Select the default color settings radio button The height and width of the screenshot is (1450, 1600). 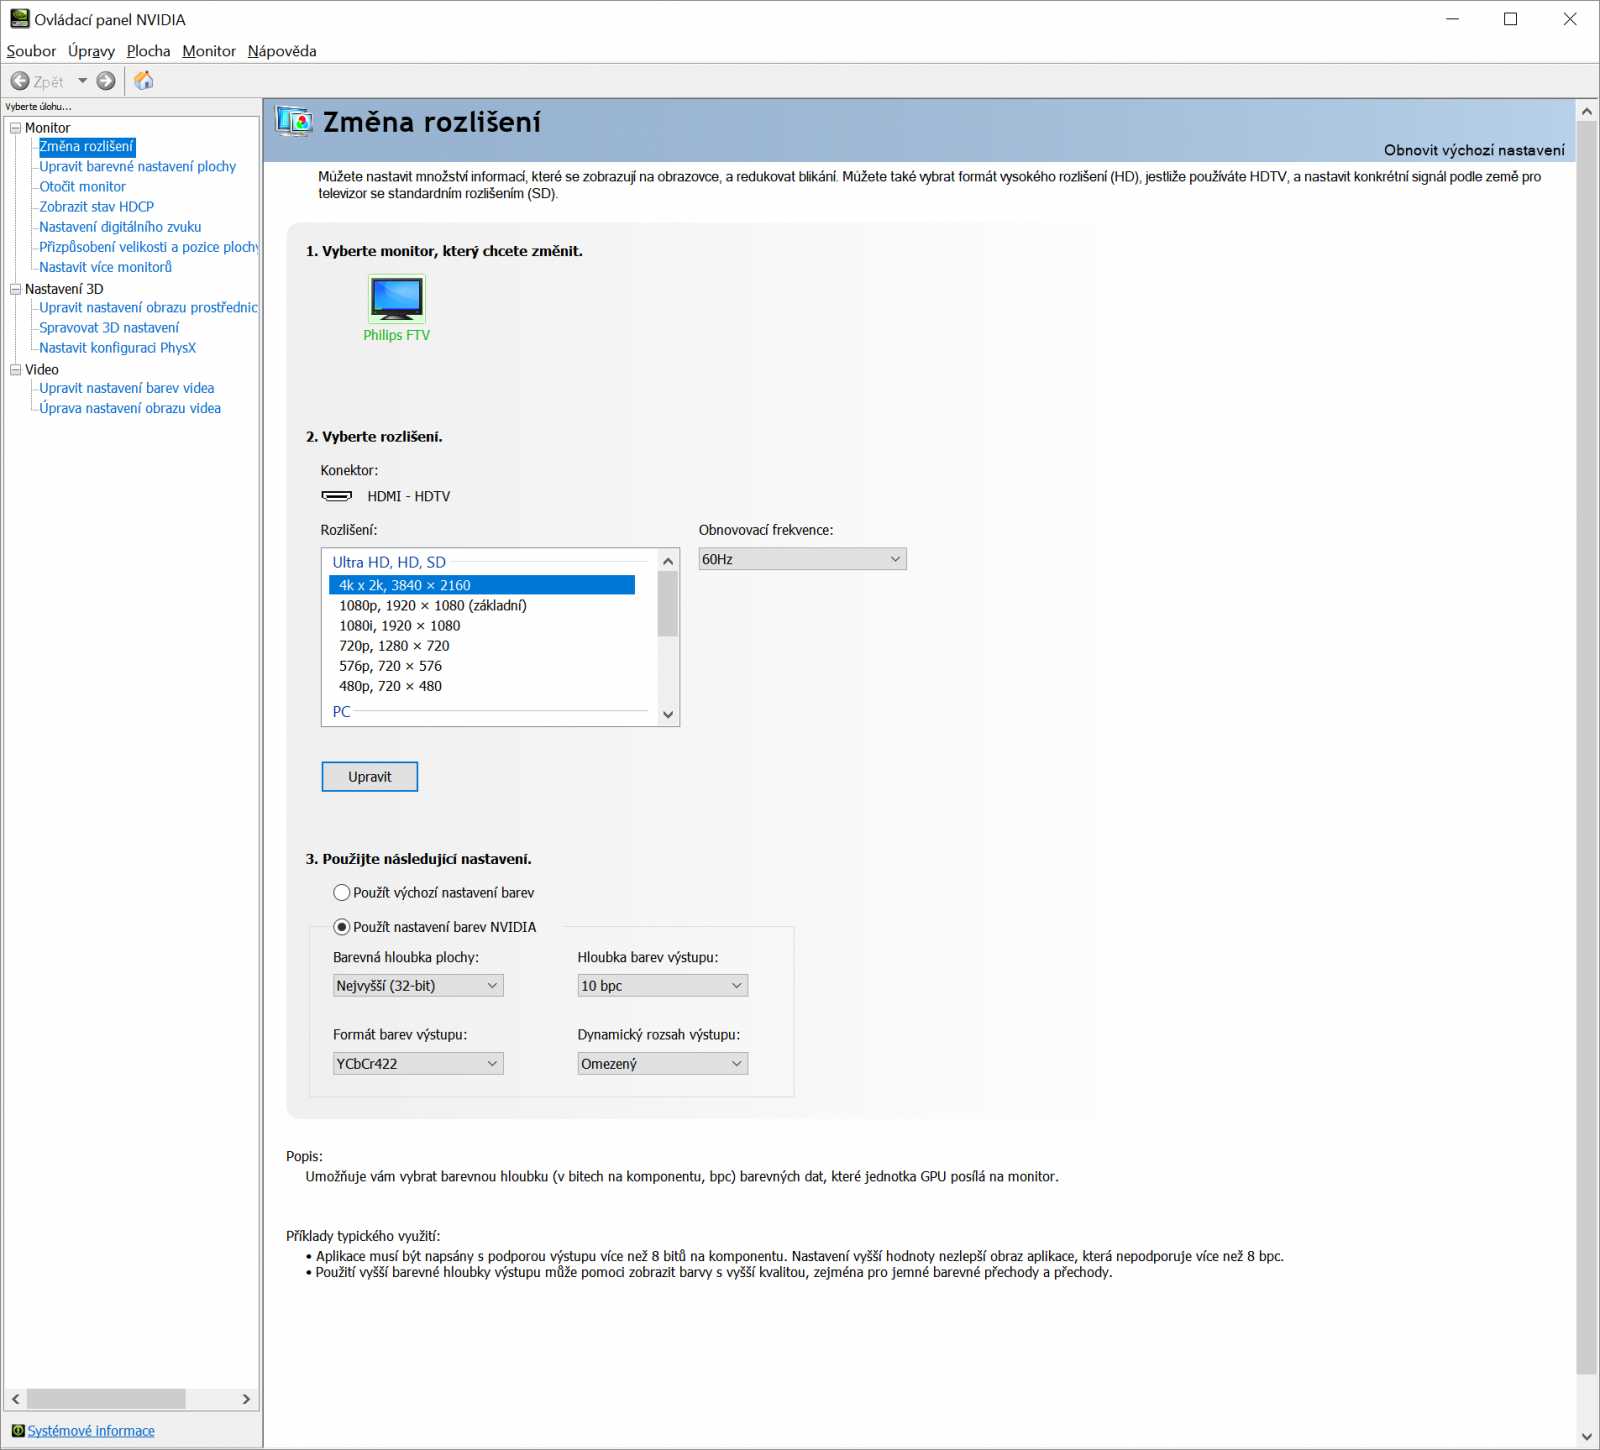(x=341, y=893)
